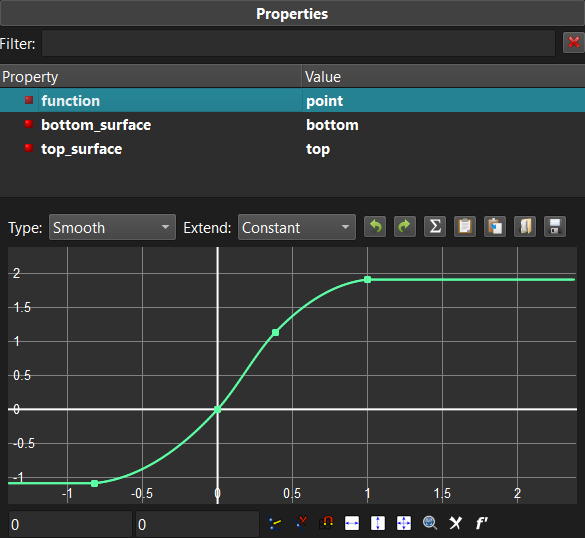Fit view vertically

click(x=378, y=523)
